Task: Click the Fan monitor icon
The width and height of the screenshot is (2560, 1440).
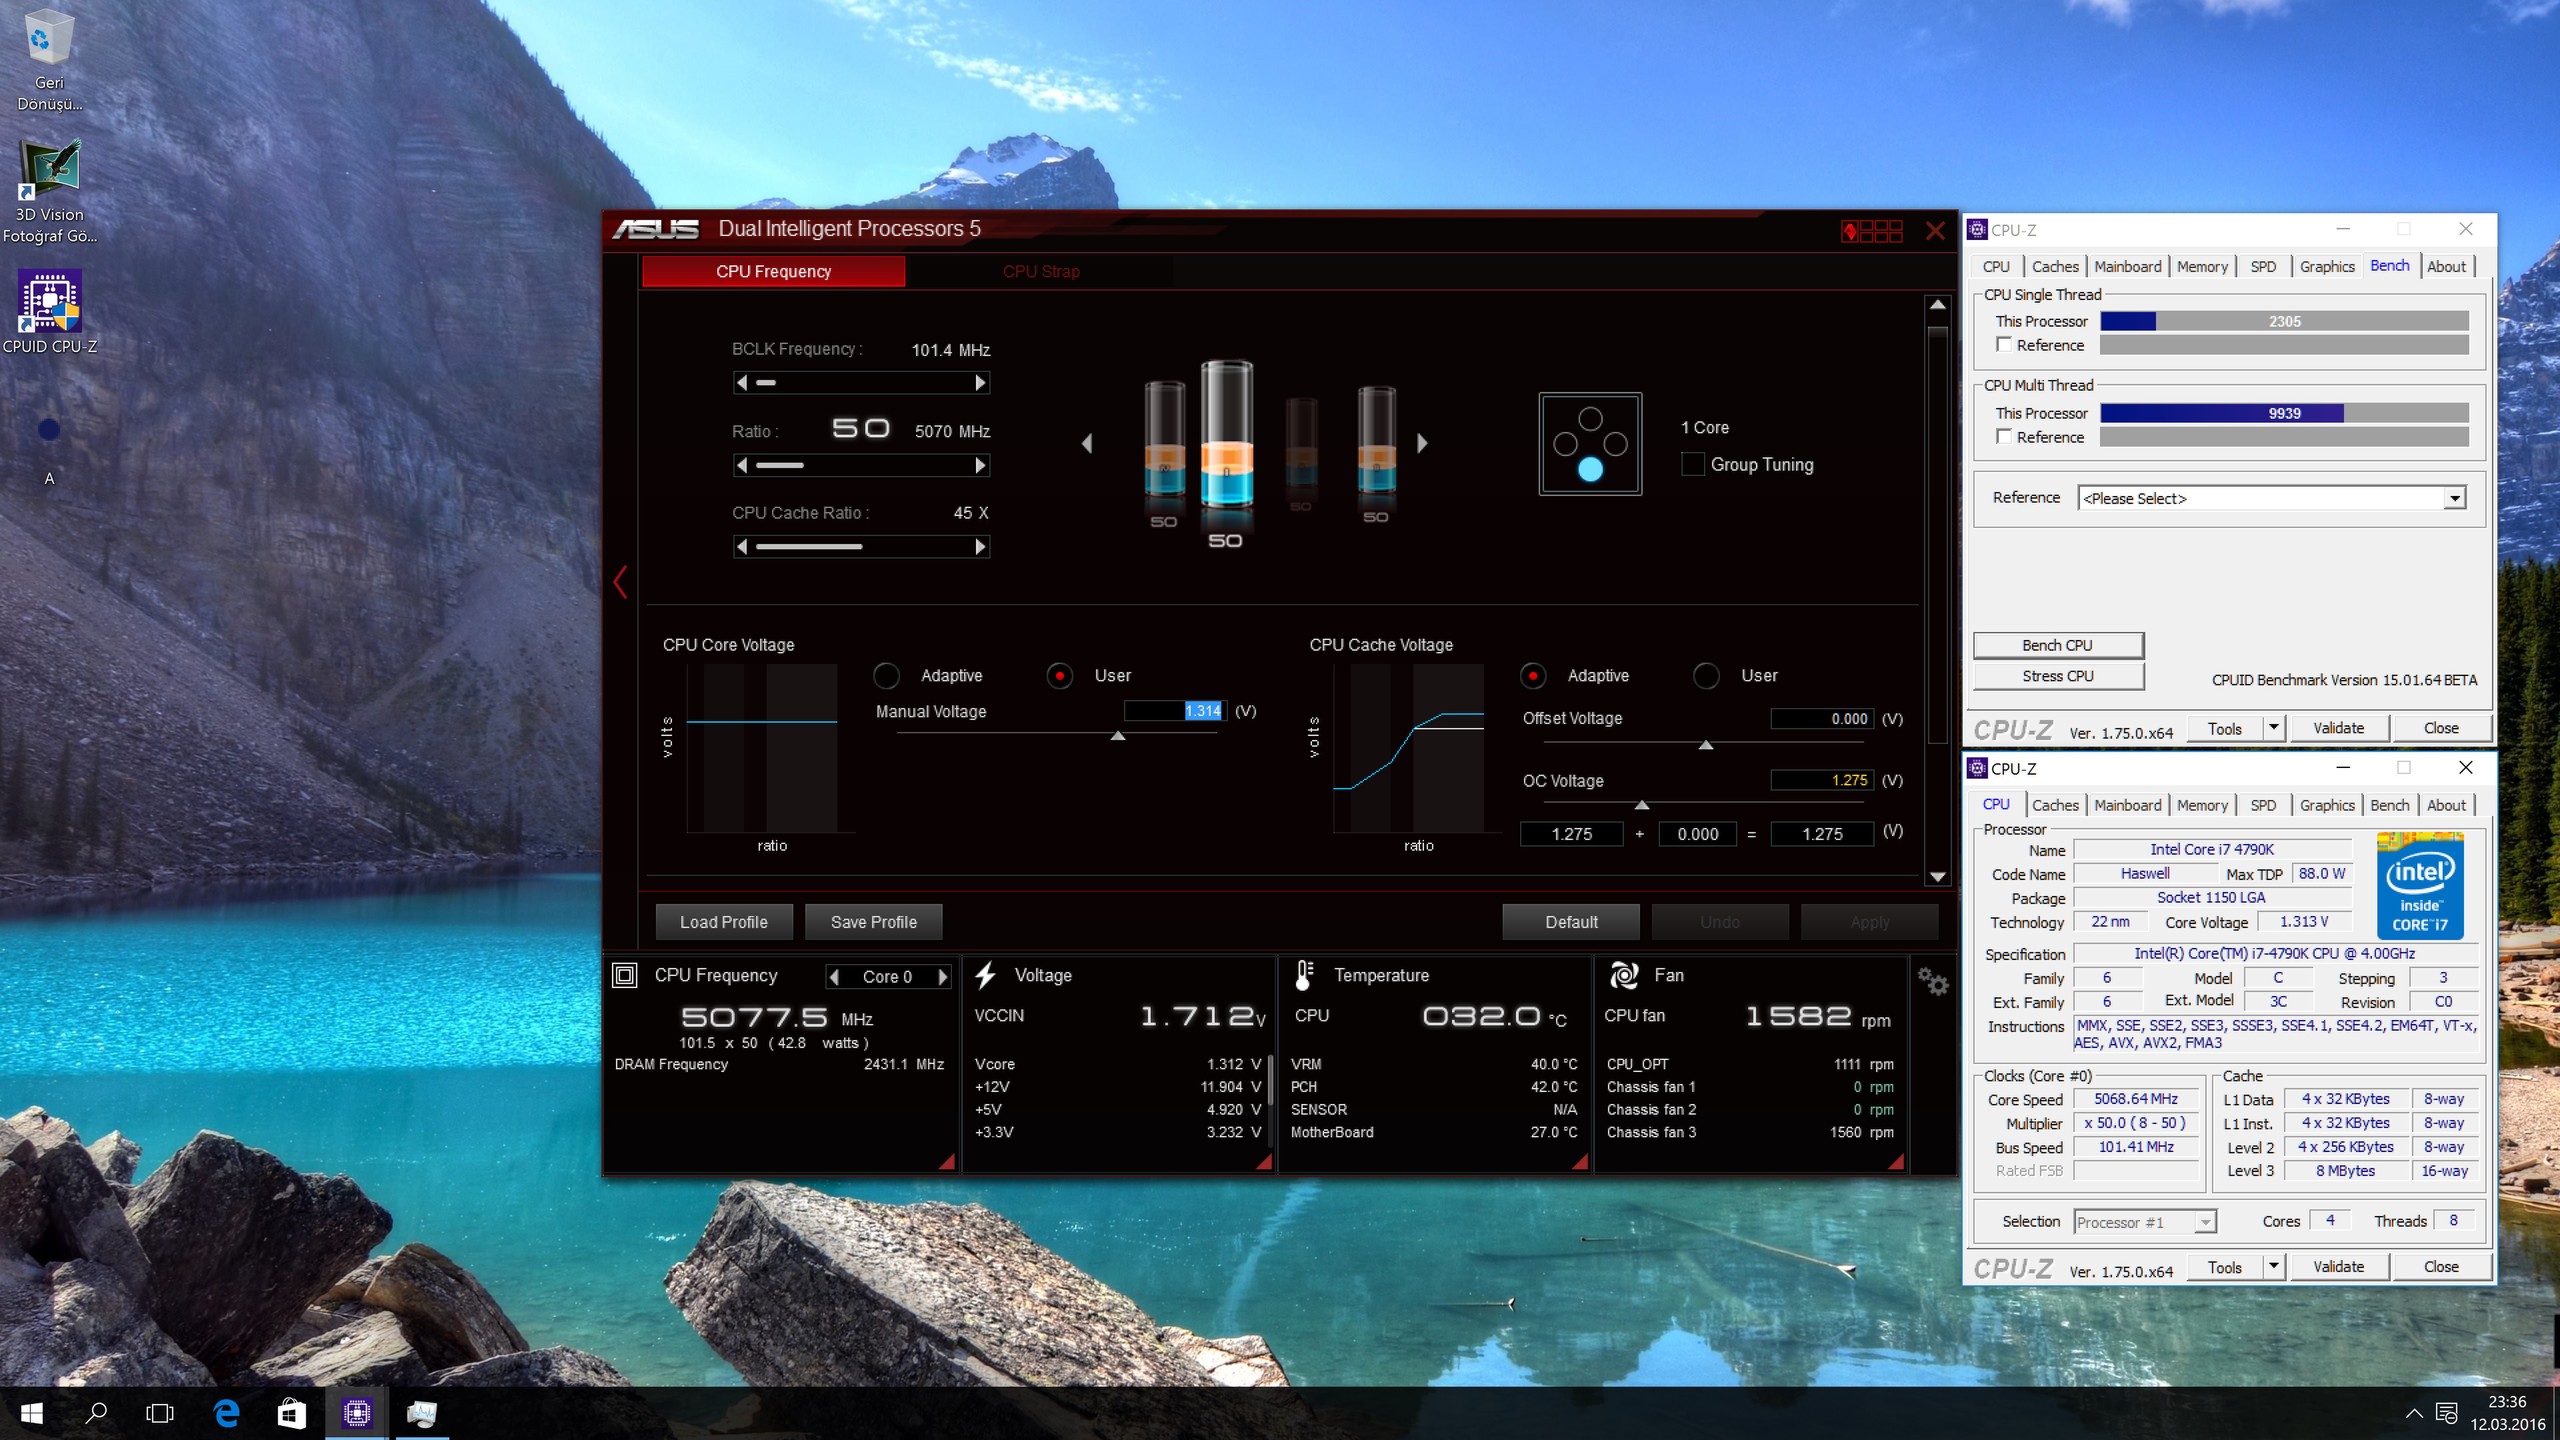Action: pos(1624,975)
